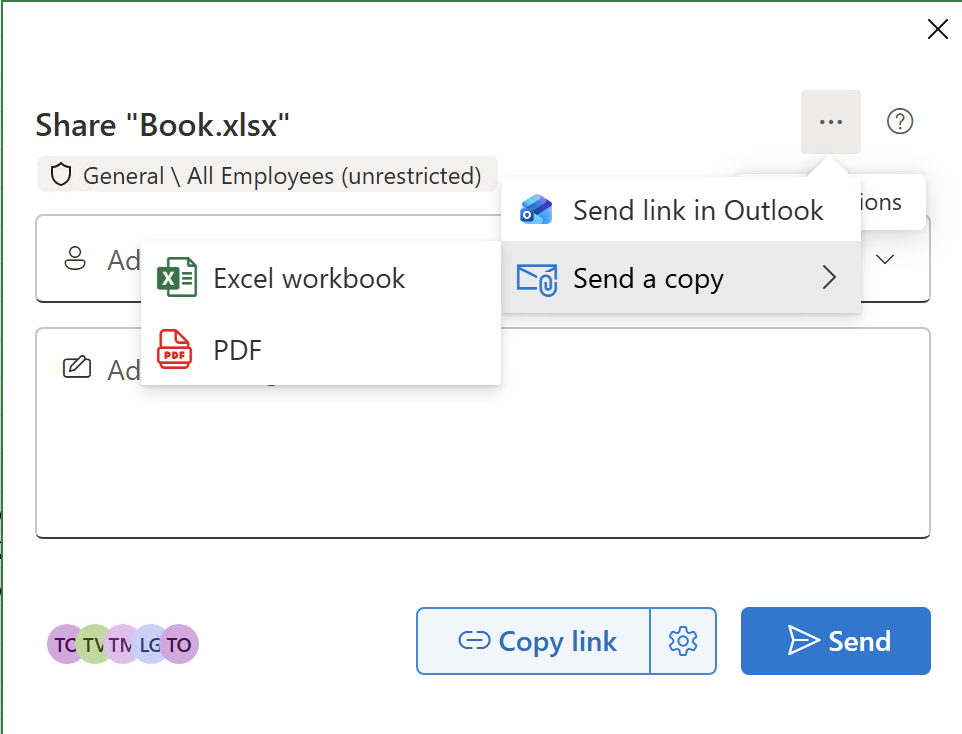Click the TO user avatar circle
This screenshot has width=962, height=734.
(180, 644)
